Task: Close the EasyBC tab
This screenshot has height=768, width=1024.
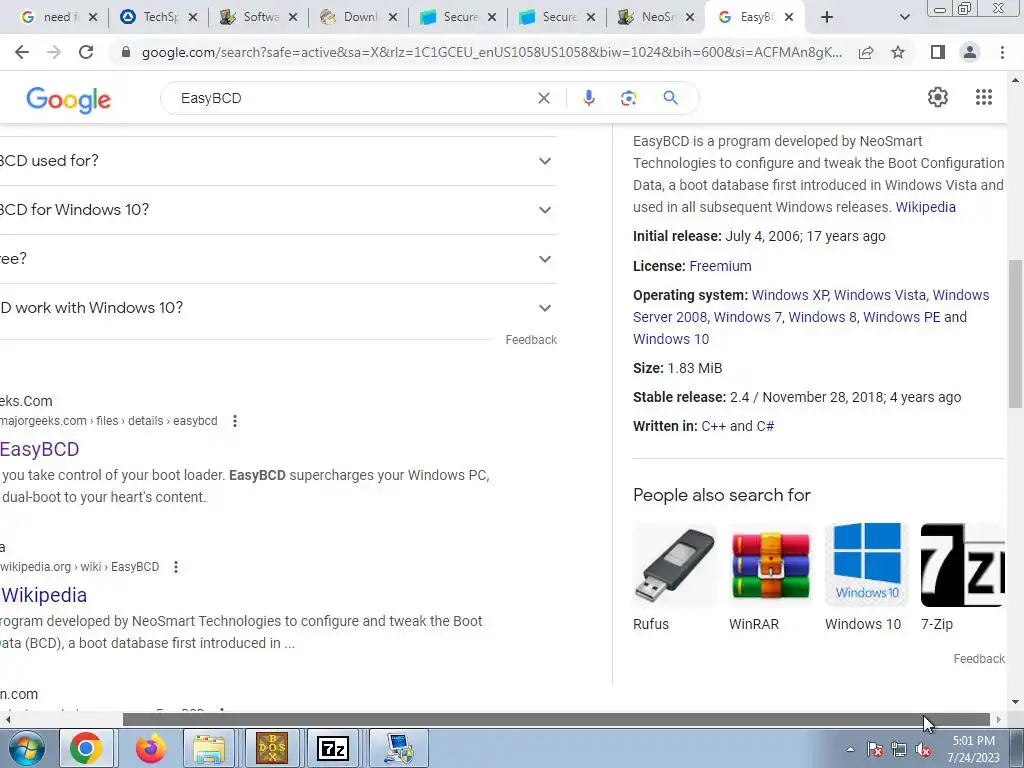Action: click(789, 17)
